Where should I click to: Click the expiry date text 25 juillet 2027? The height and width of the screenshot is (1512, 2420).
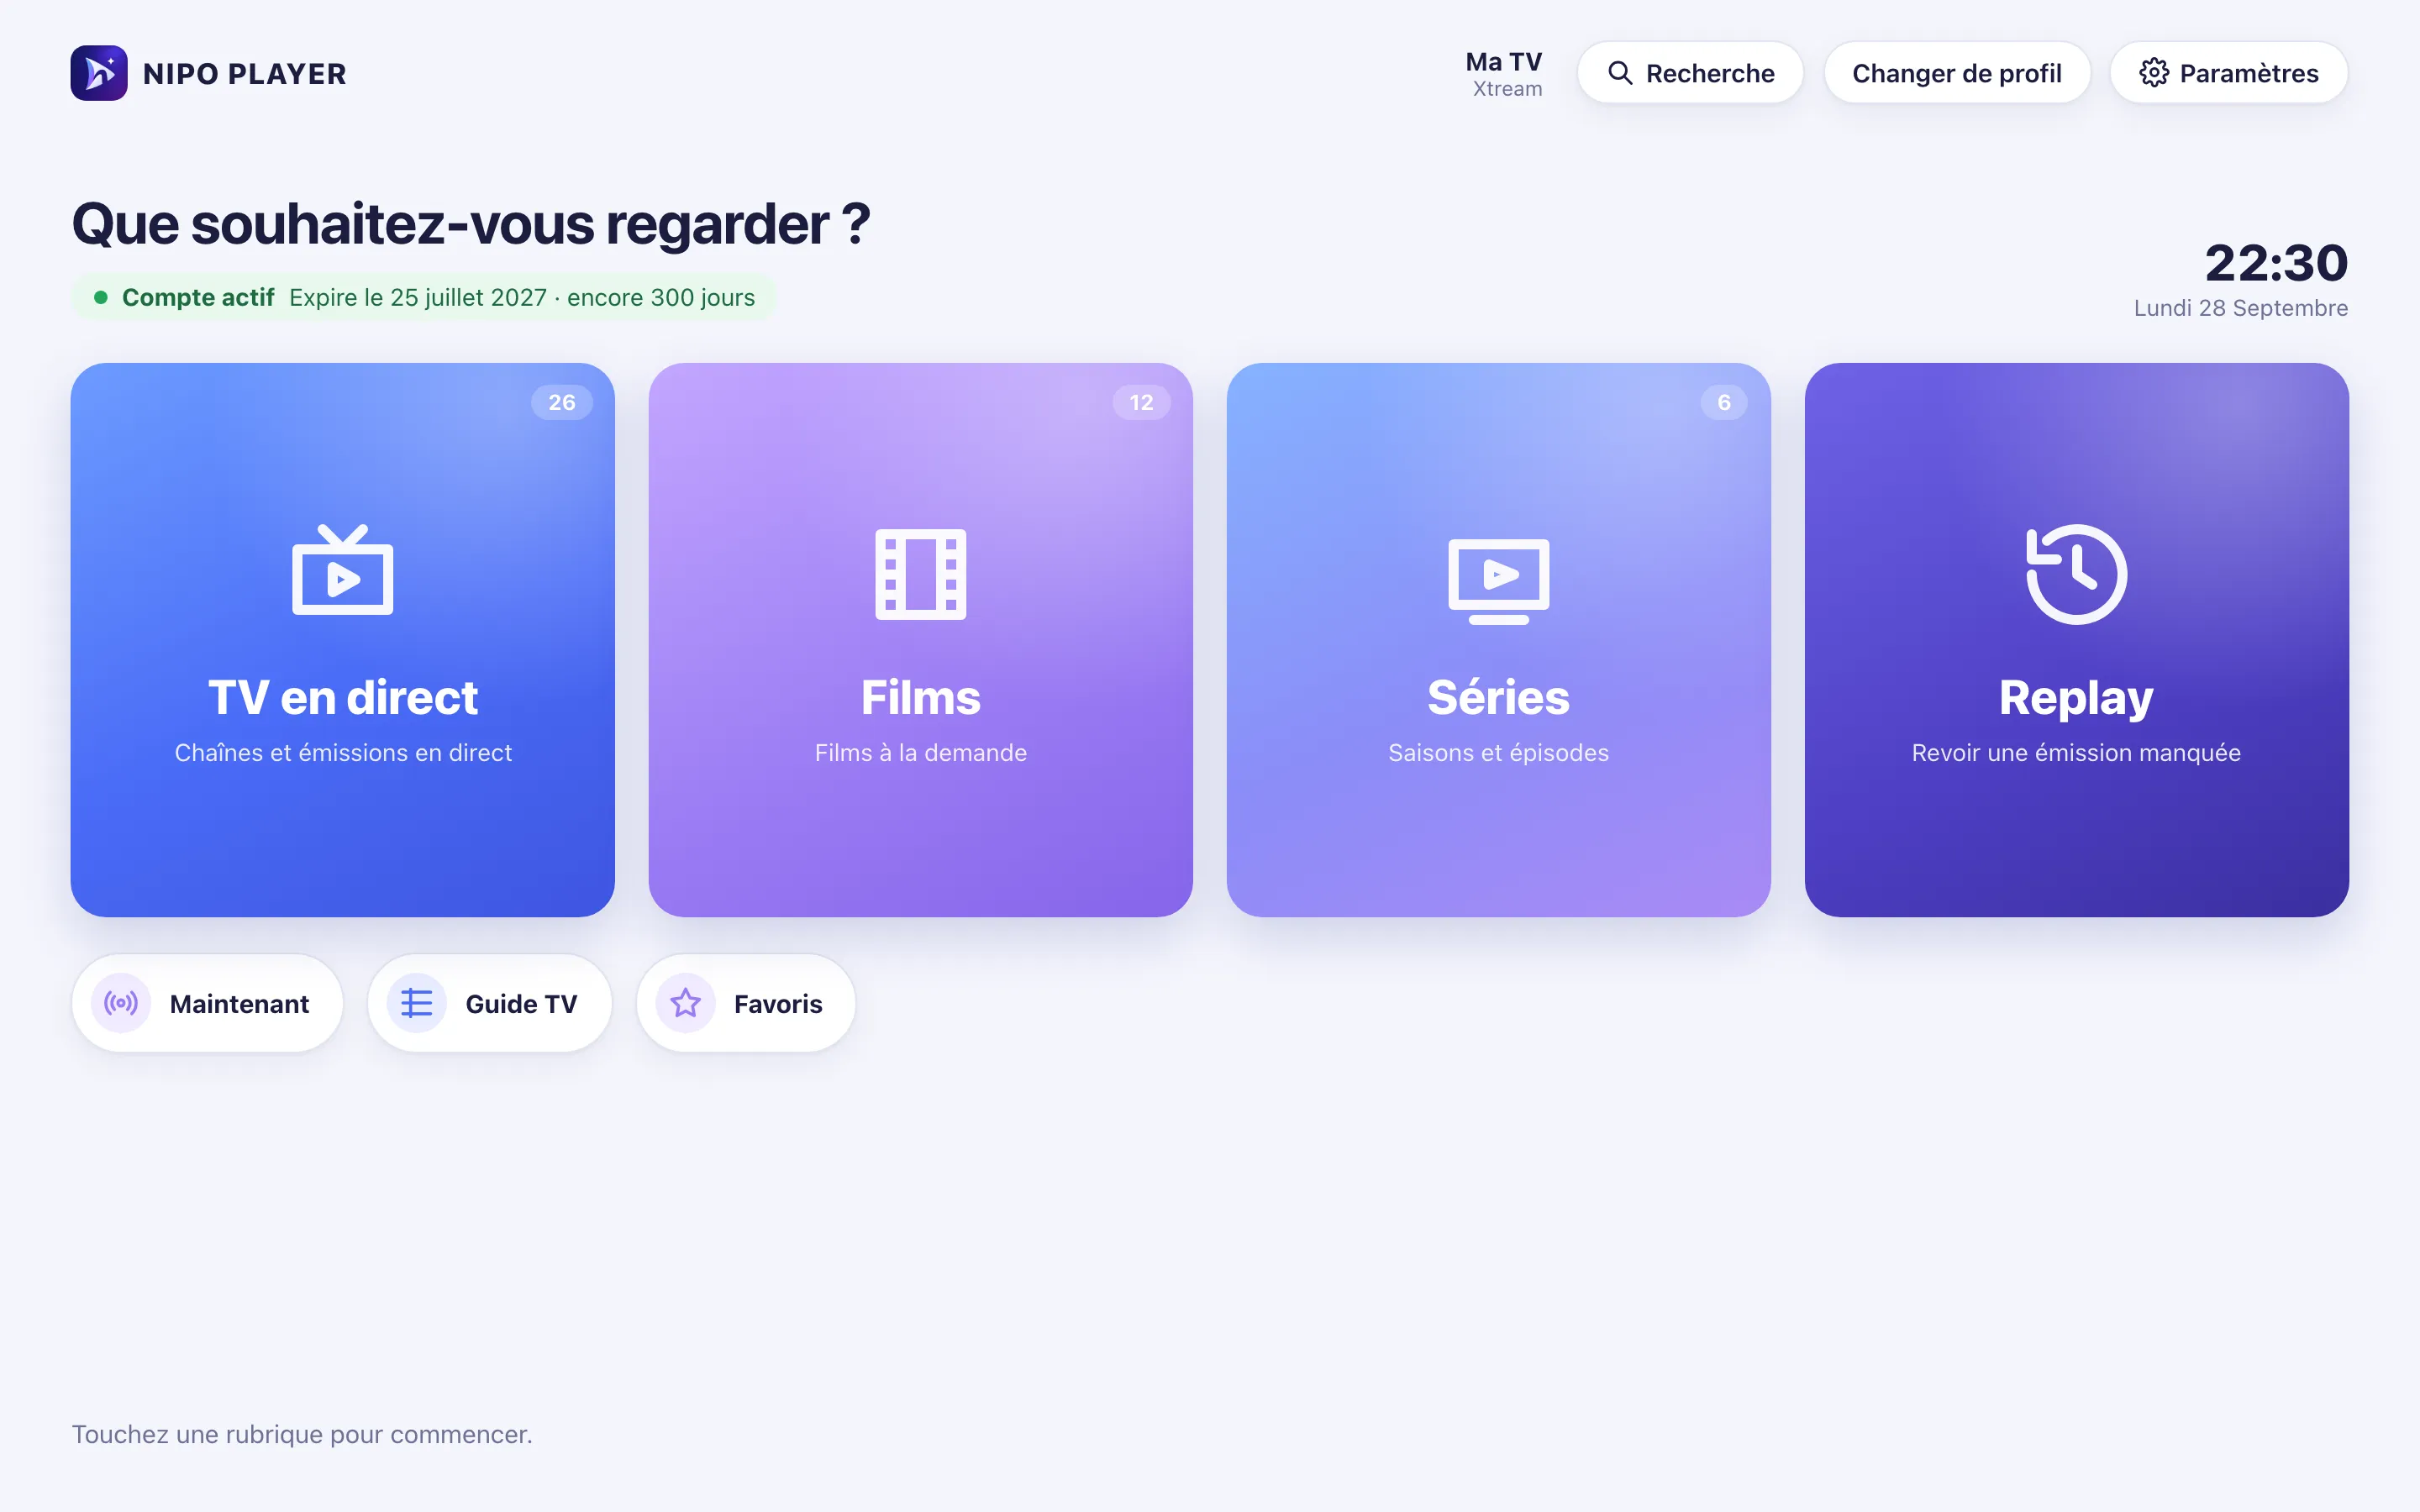coord(468,298)
